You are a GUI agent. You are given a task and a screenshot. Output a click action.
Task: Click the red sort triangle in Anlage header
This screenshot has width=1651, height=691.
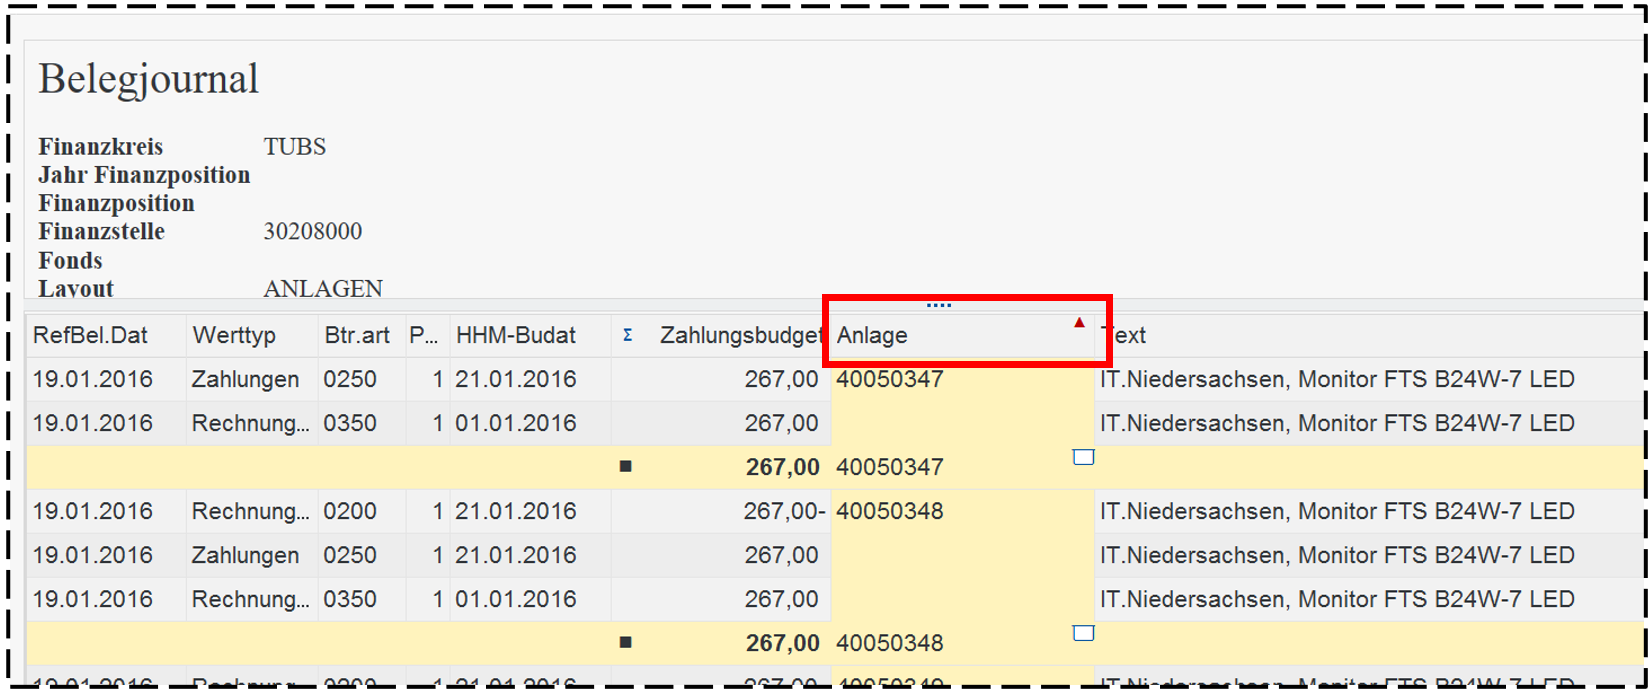pyautogui.click(x=1078, y=322)
